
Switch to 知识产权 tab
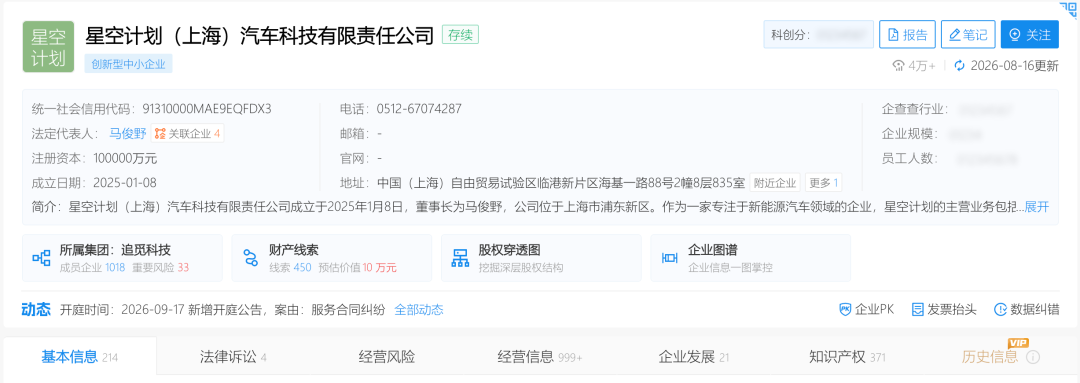(x=847, y=357)
